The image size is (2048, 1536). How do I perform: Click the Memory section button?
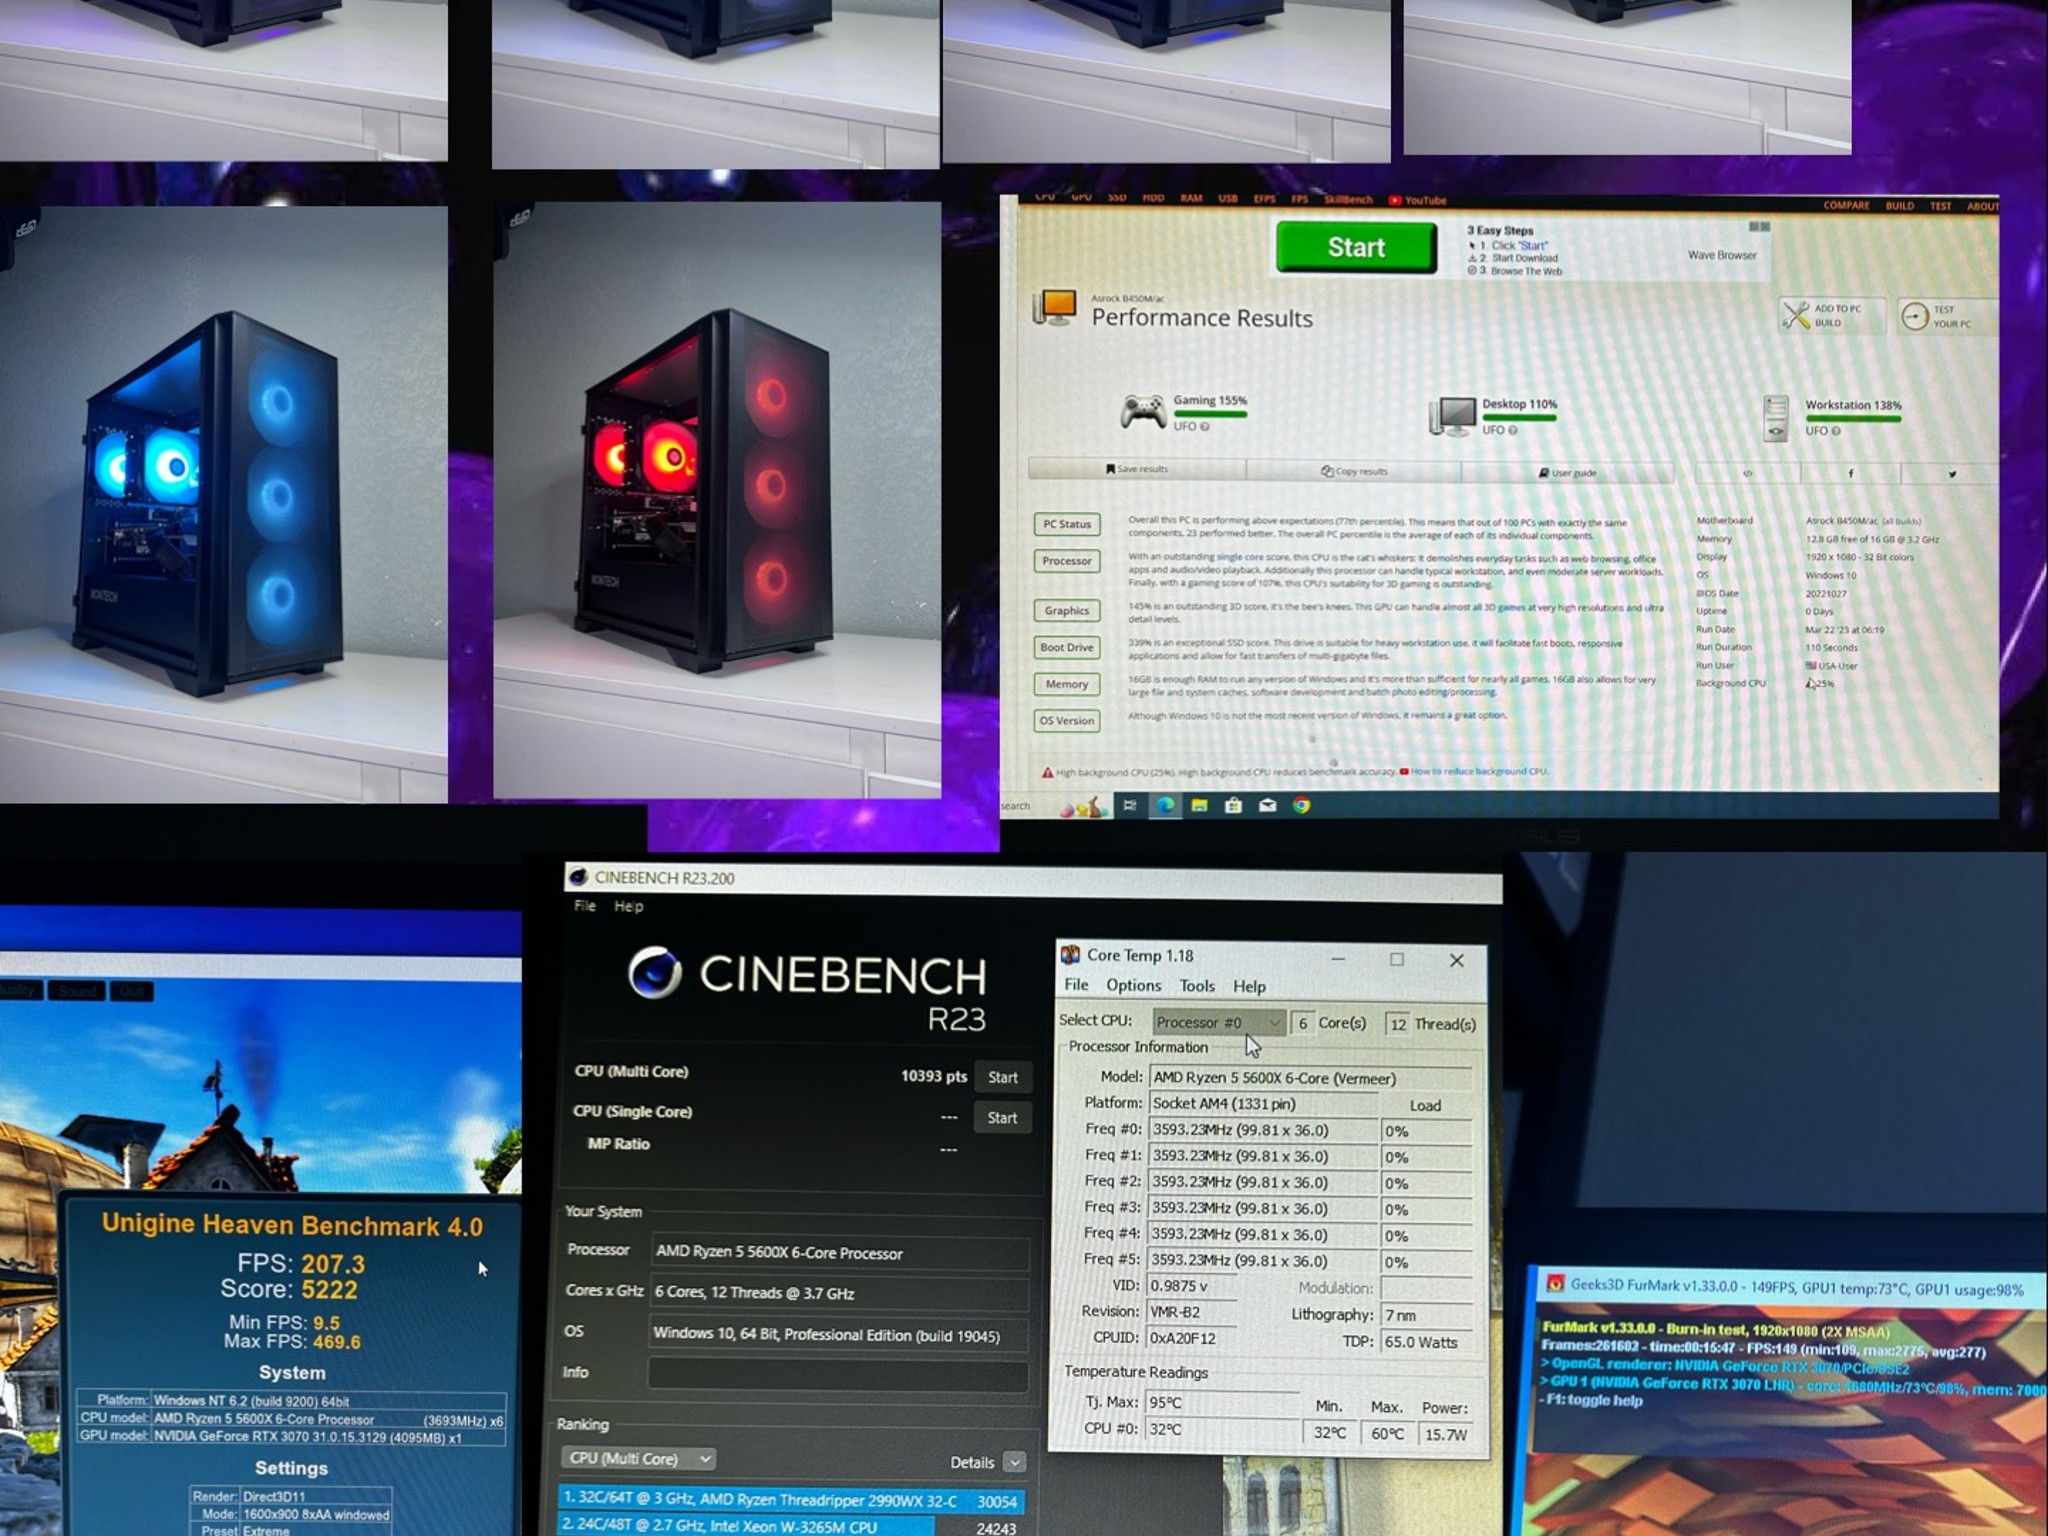[1067, 684]
